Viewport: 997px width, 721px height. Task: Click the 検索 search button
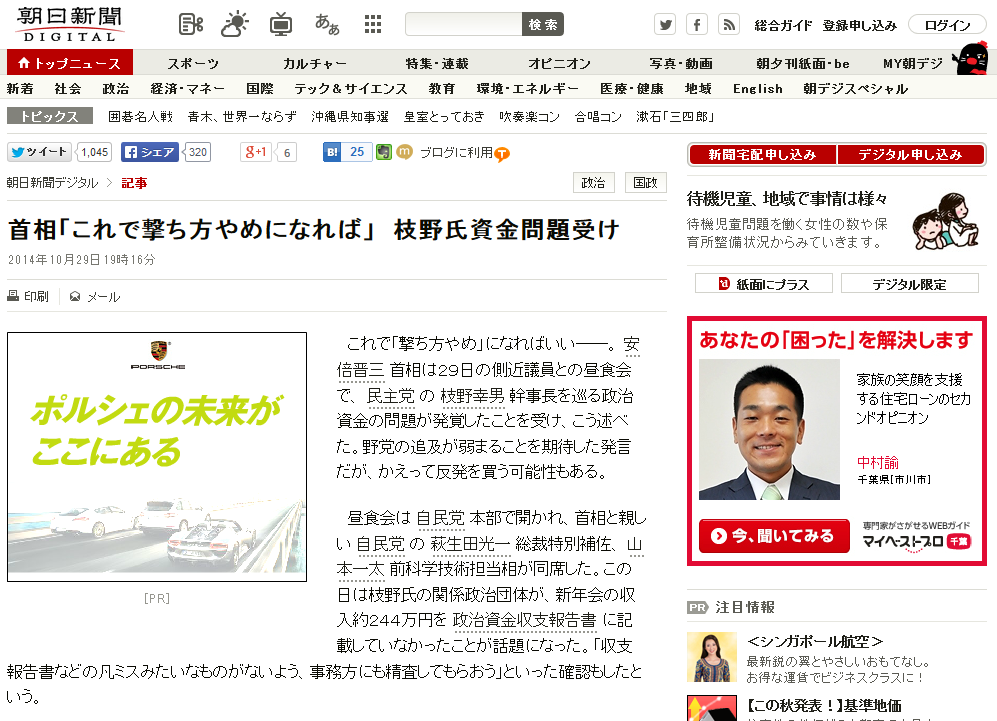coord(543,24)
